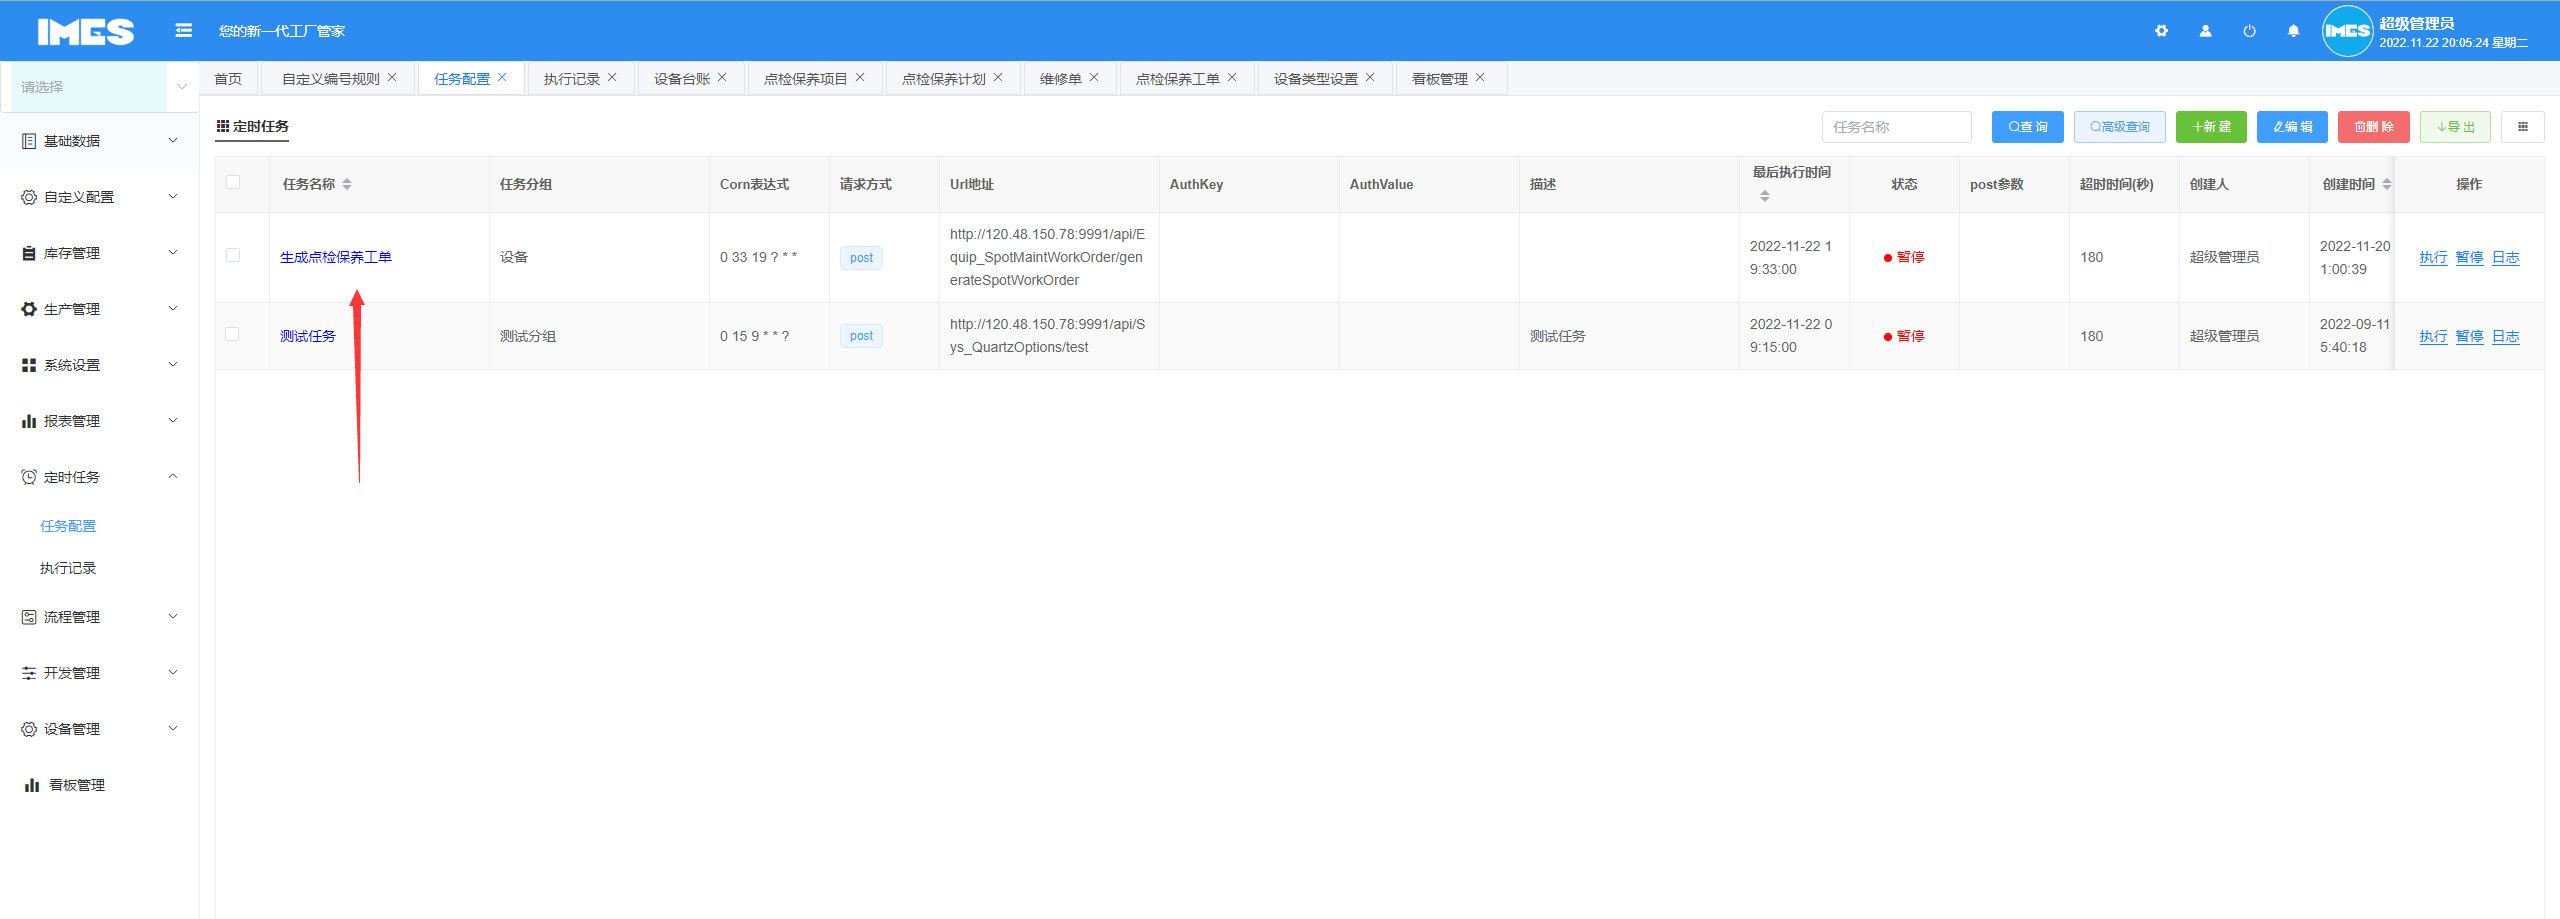This screenshot has width=2560, height=919.
Task: Toggle the select-all header checkbox
Action: (233, 182)
